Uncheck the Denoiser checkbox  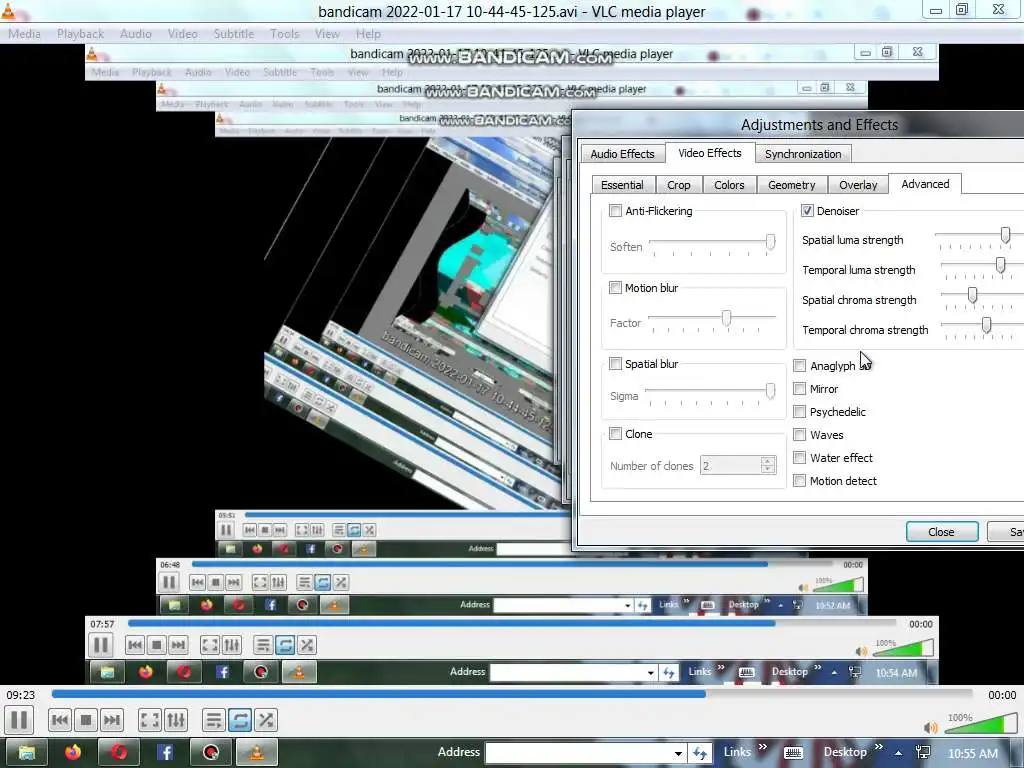point(807,210)
